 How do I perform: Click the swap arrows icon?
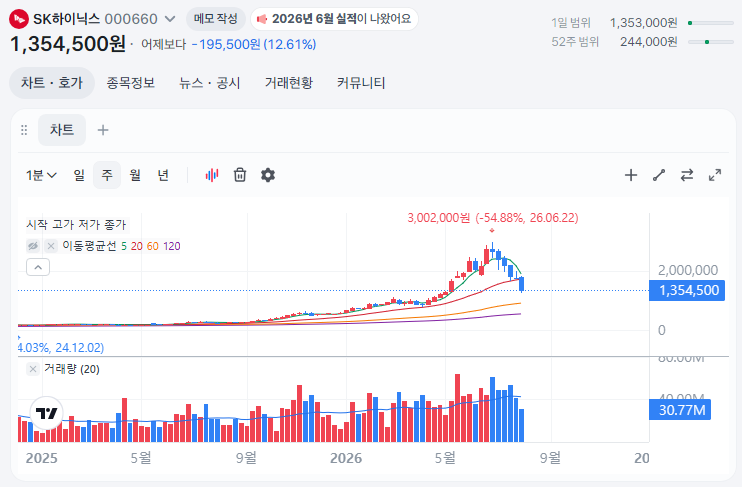coord(687,175)
